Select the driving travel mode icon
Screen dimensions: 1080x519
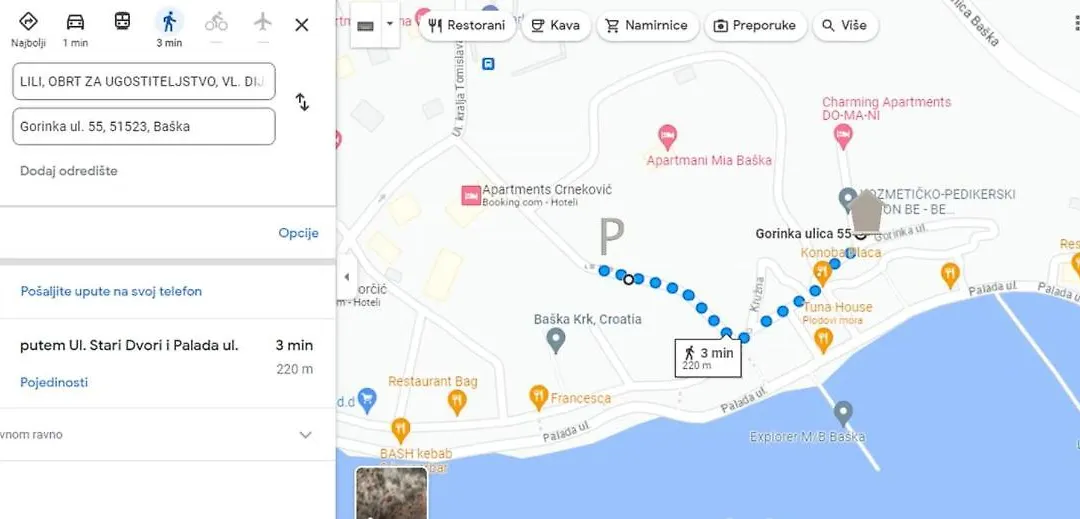pos(75,22)
